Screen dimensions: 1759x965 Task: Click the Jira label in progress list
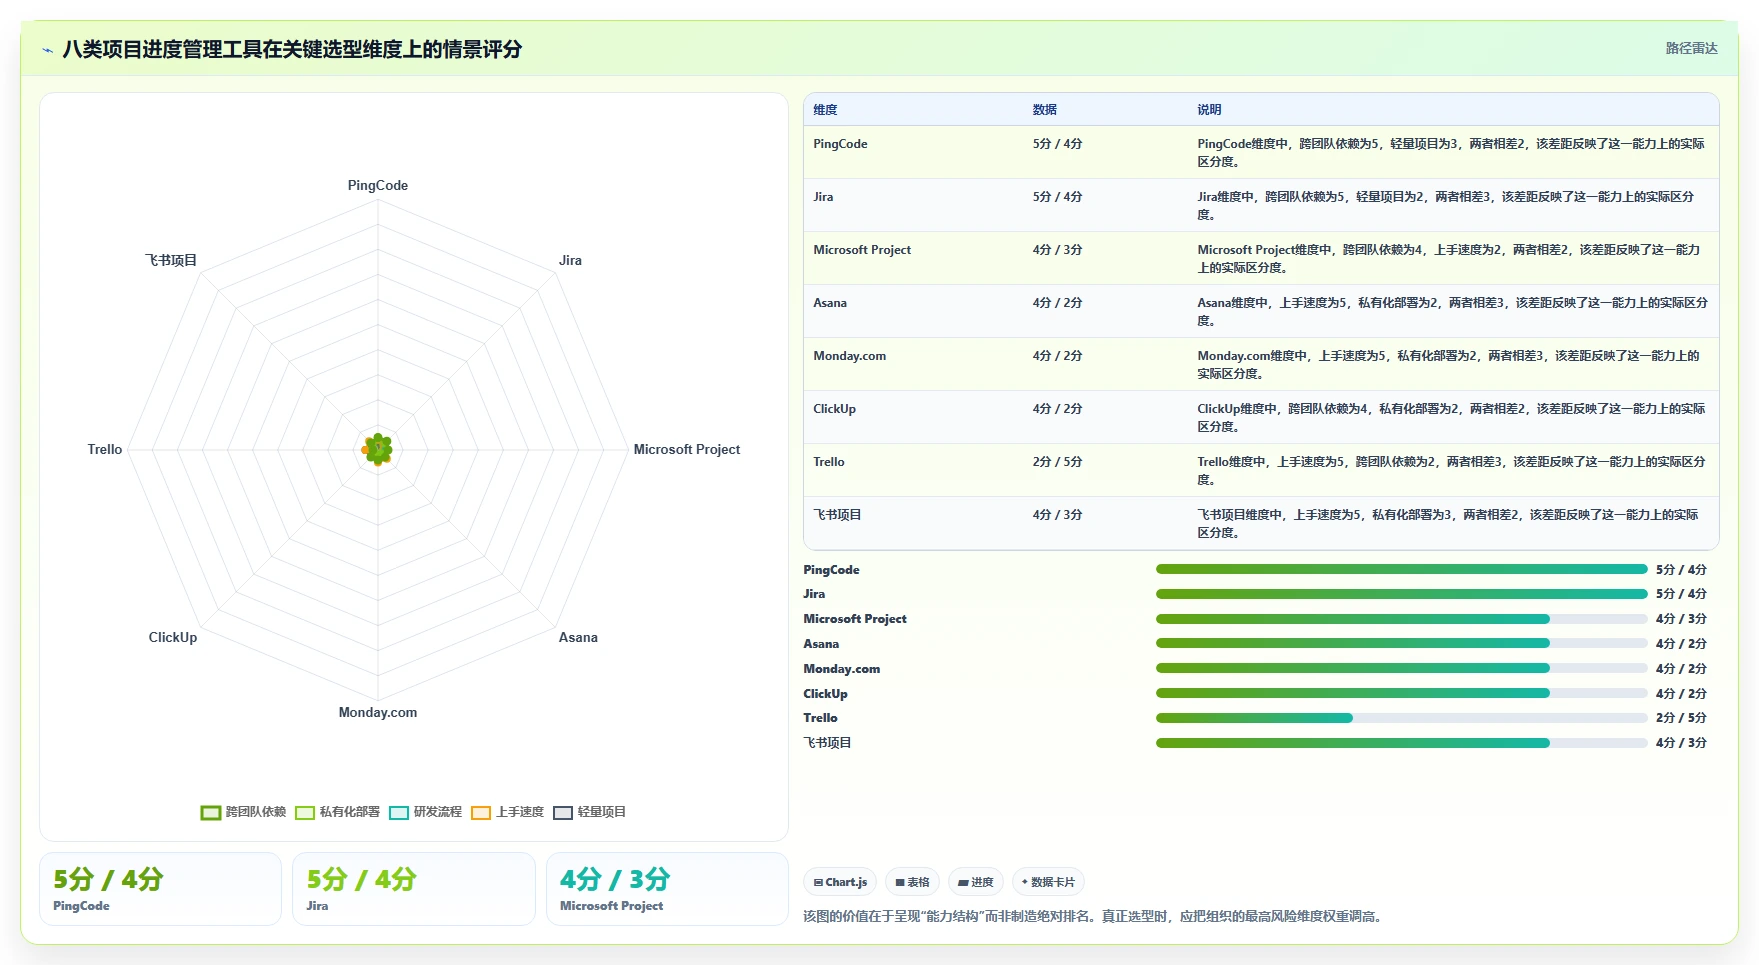814,594
